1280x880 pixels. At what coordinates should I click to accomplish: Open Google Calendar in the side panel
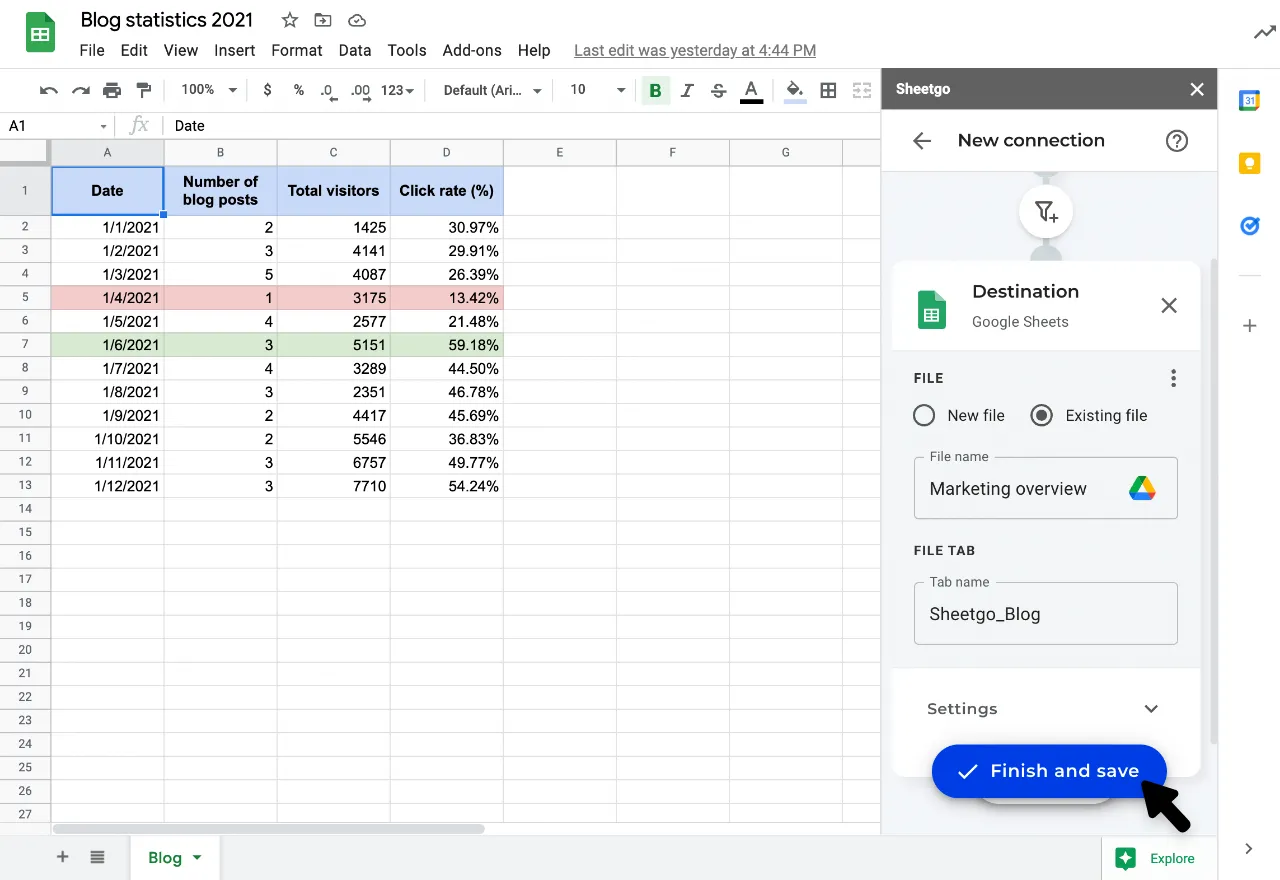coord(1249,100)
